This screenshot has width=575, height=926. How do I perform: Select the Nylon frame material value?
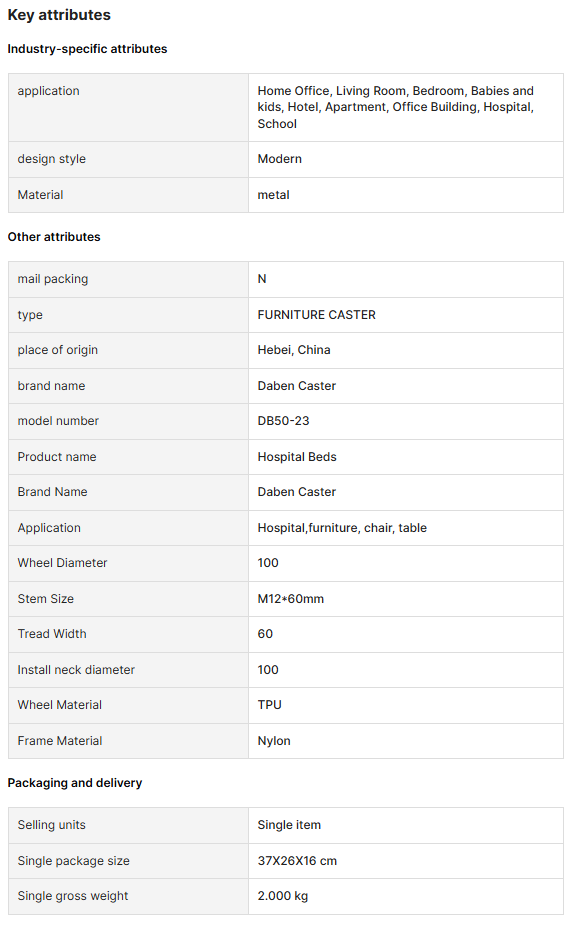pyautogui.click(x=274, y=741)
